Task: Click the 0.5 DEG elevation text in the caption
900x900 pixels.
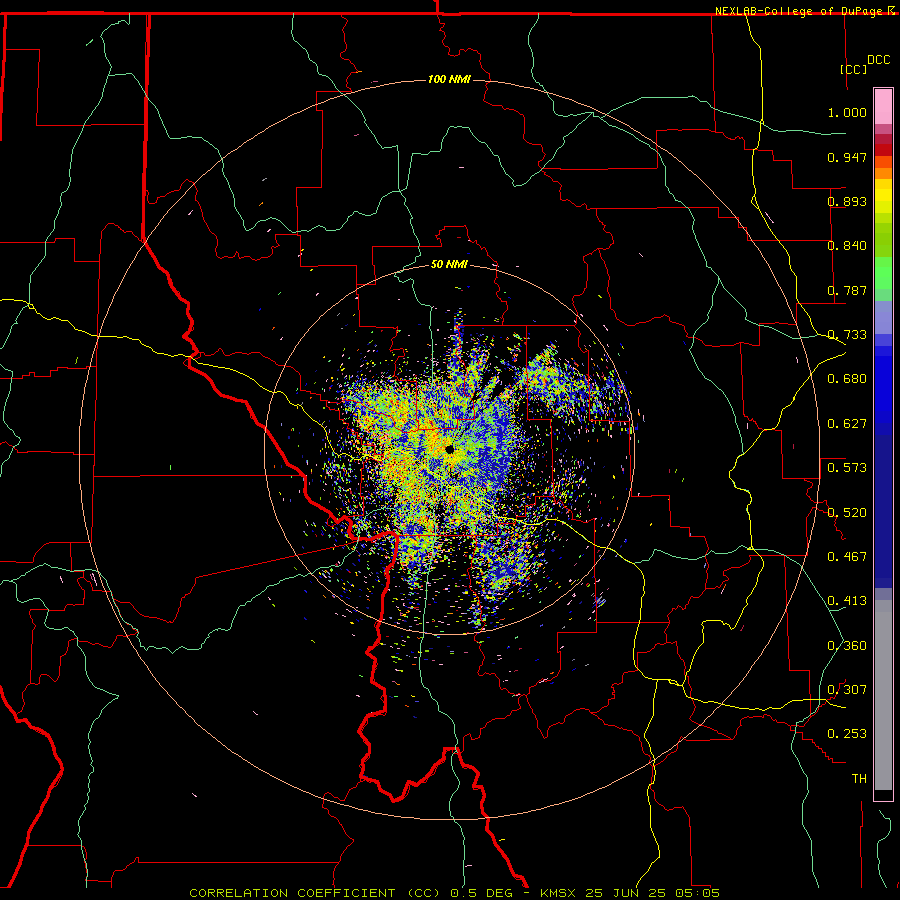Action: pos(484,893)
